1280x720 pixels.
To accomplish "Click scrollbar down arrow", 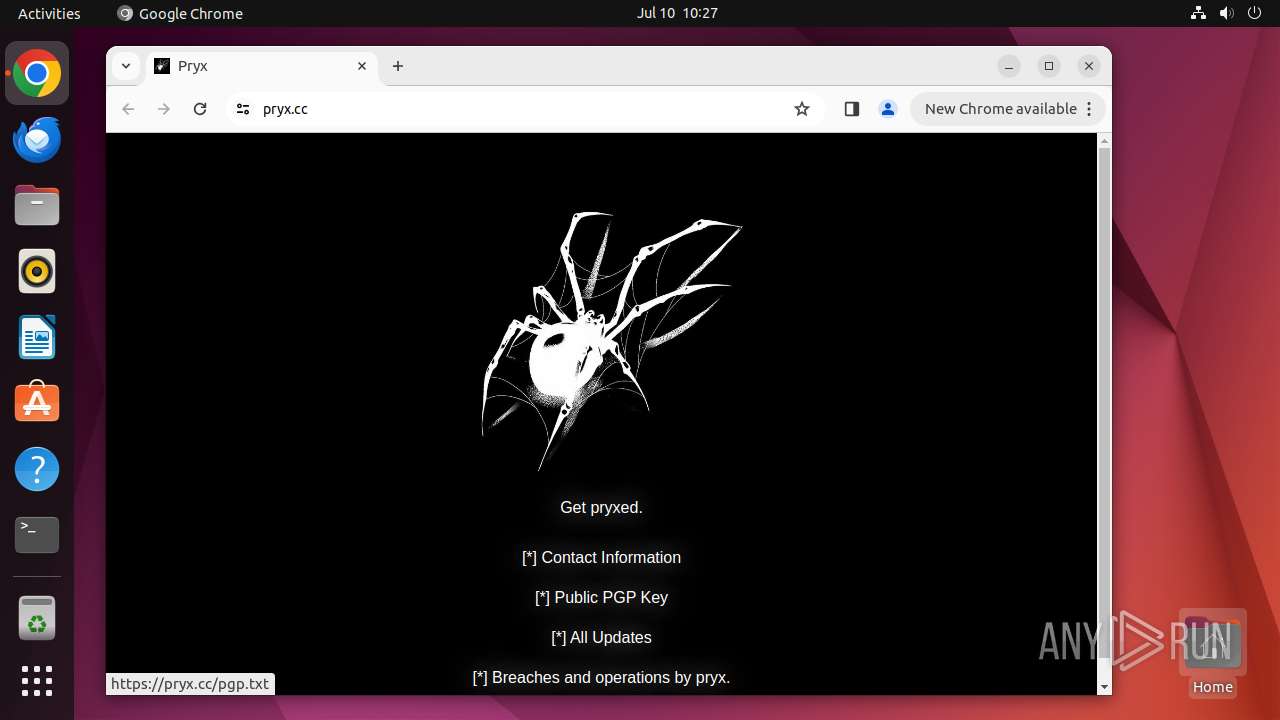I will point(1104,687).
